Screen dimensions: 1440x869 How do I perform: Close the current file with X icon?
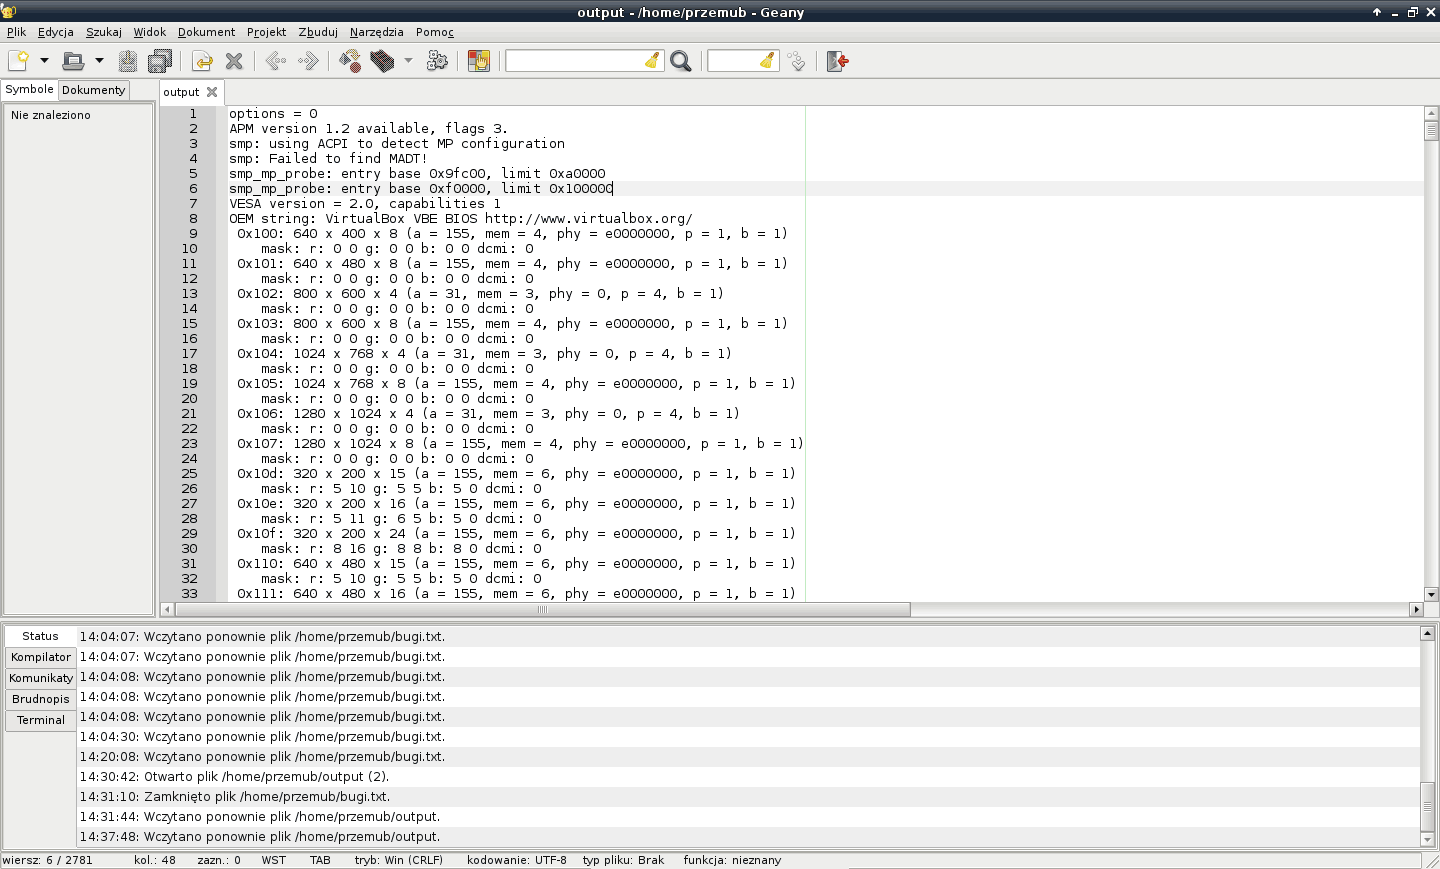[234, 61]
